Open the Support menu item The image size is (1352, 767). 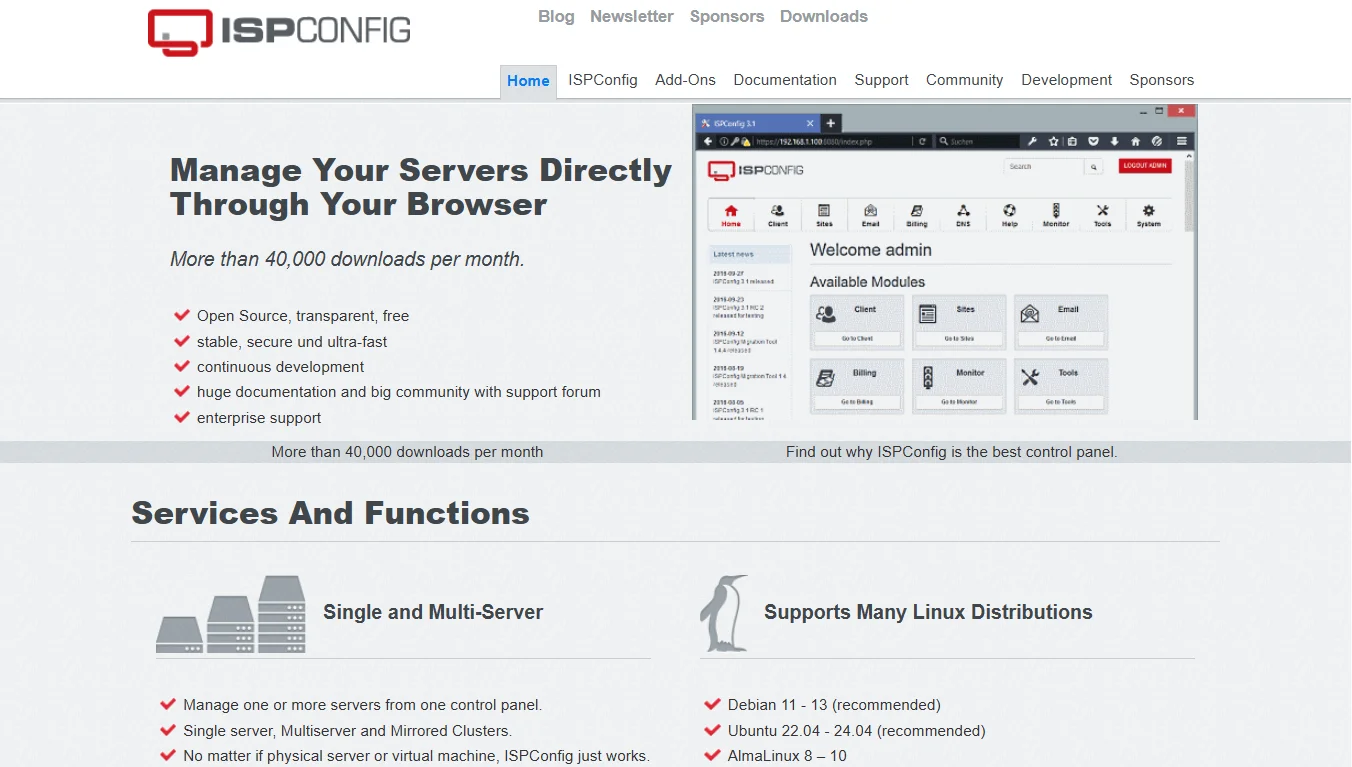tap(882, 80)
